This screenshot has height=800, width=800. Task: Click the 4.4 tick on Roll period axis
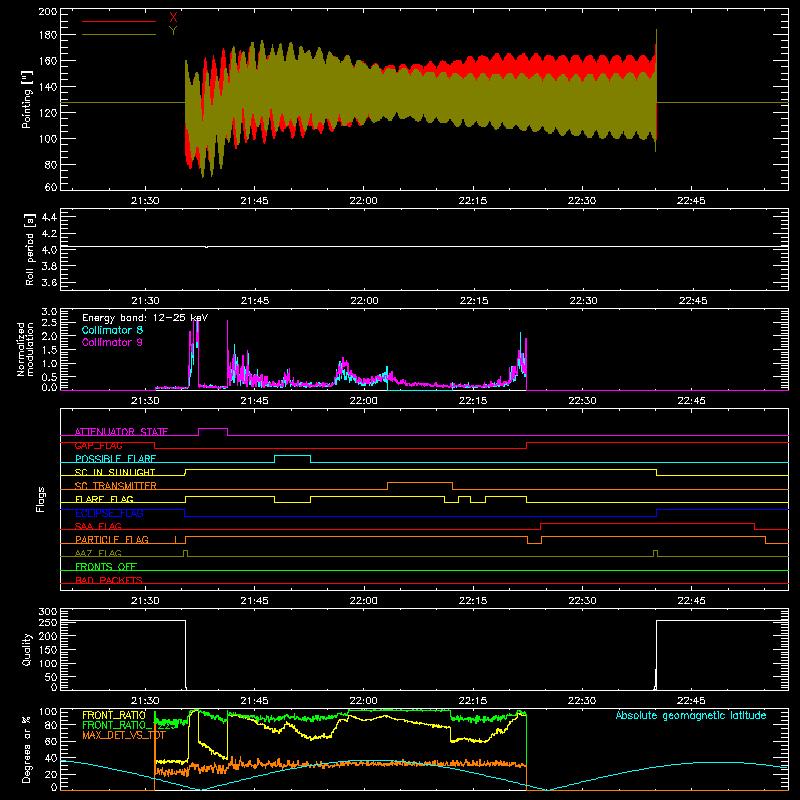click(x=49, y=217)
